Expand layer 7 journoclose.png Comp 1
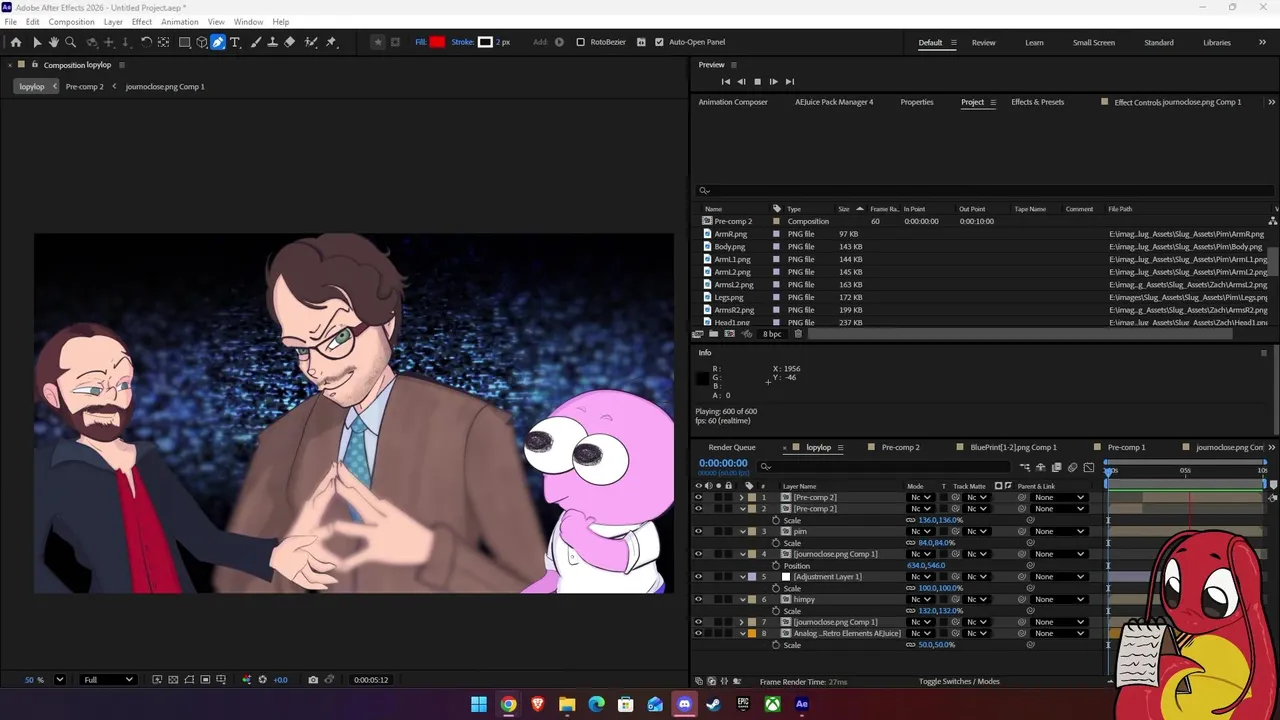This screenshot has height=720, width=1280. pos(742,622)
